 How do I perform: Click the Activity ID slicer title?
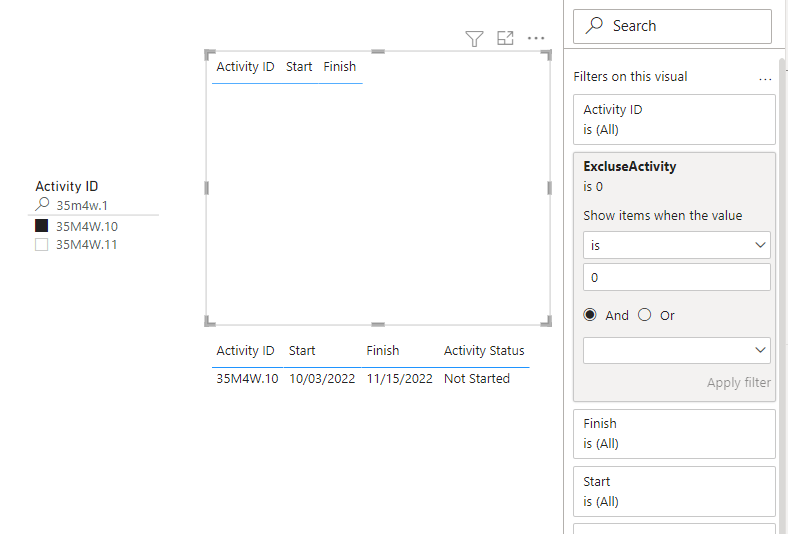pos(66,186)
